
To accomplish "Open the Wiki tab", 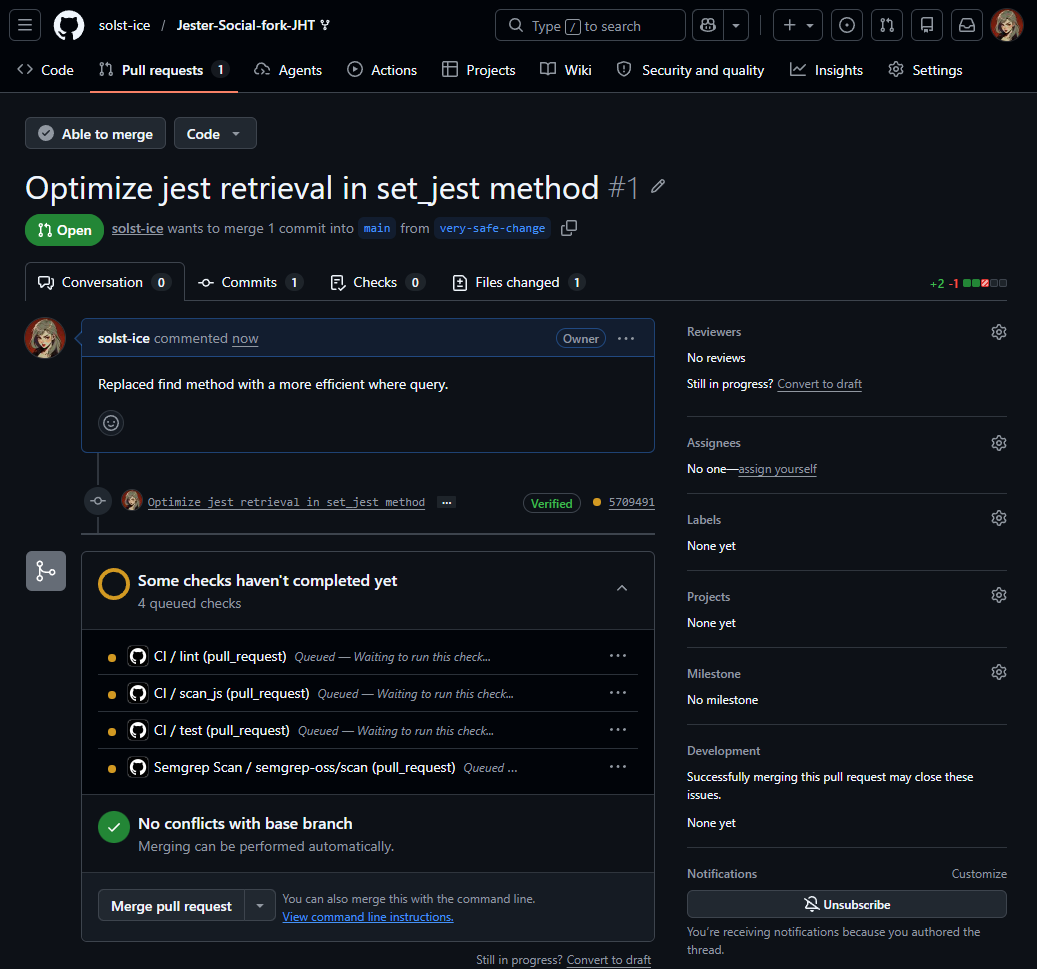I will click(566, 70).
